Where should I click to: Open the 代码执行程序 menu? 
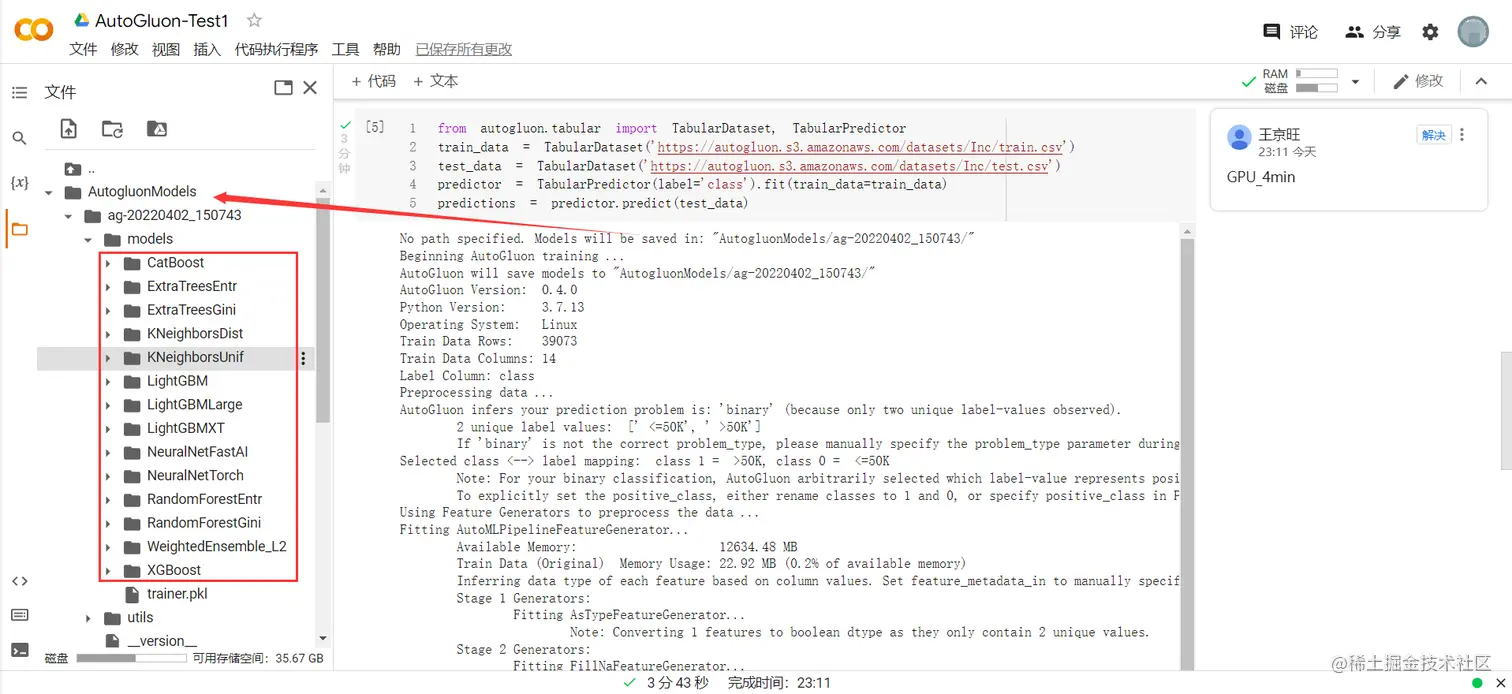[276, 49]
